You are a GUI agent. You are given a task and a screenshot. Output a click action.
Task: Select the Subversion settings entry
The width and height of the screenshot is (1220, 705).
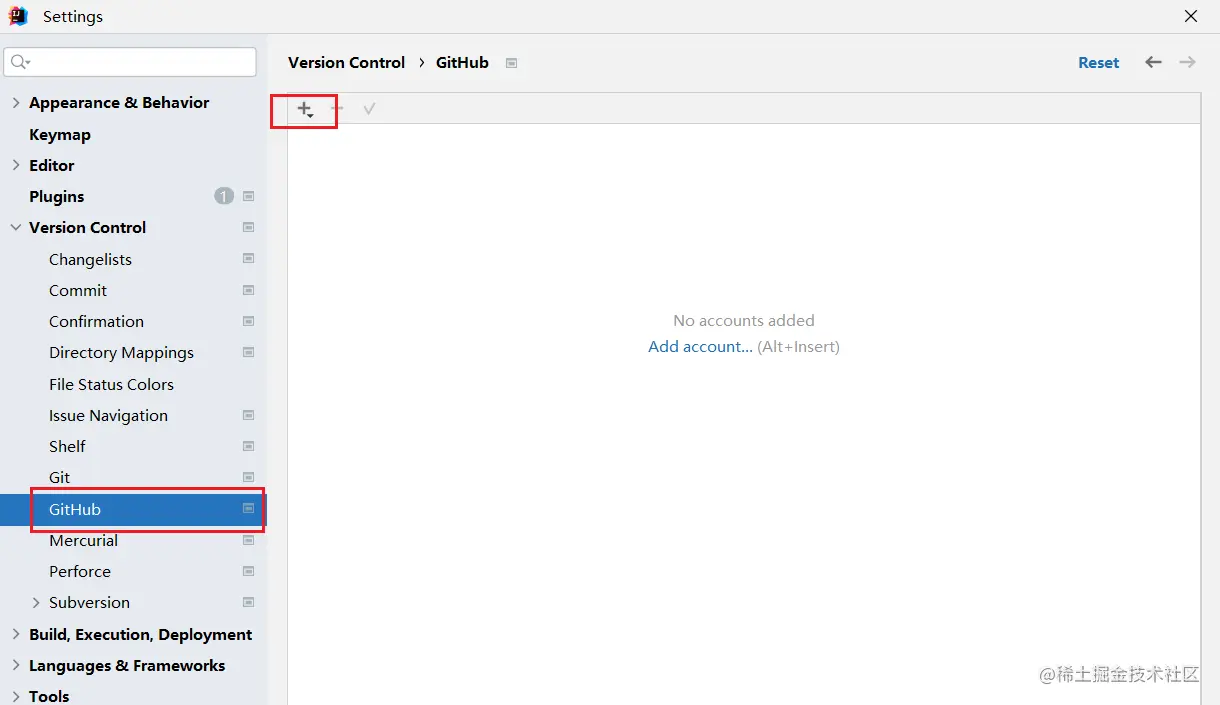(89, 602)
